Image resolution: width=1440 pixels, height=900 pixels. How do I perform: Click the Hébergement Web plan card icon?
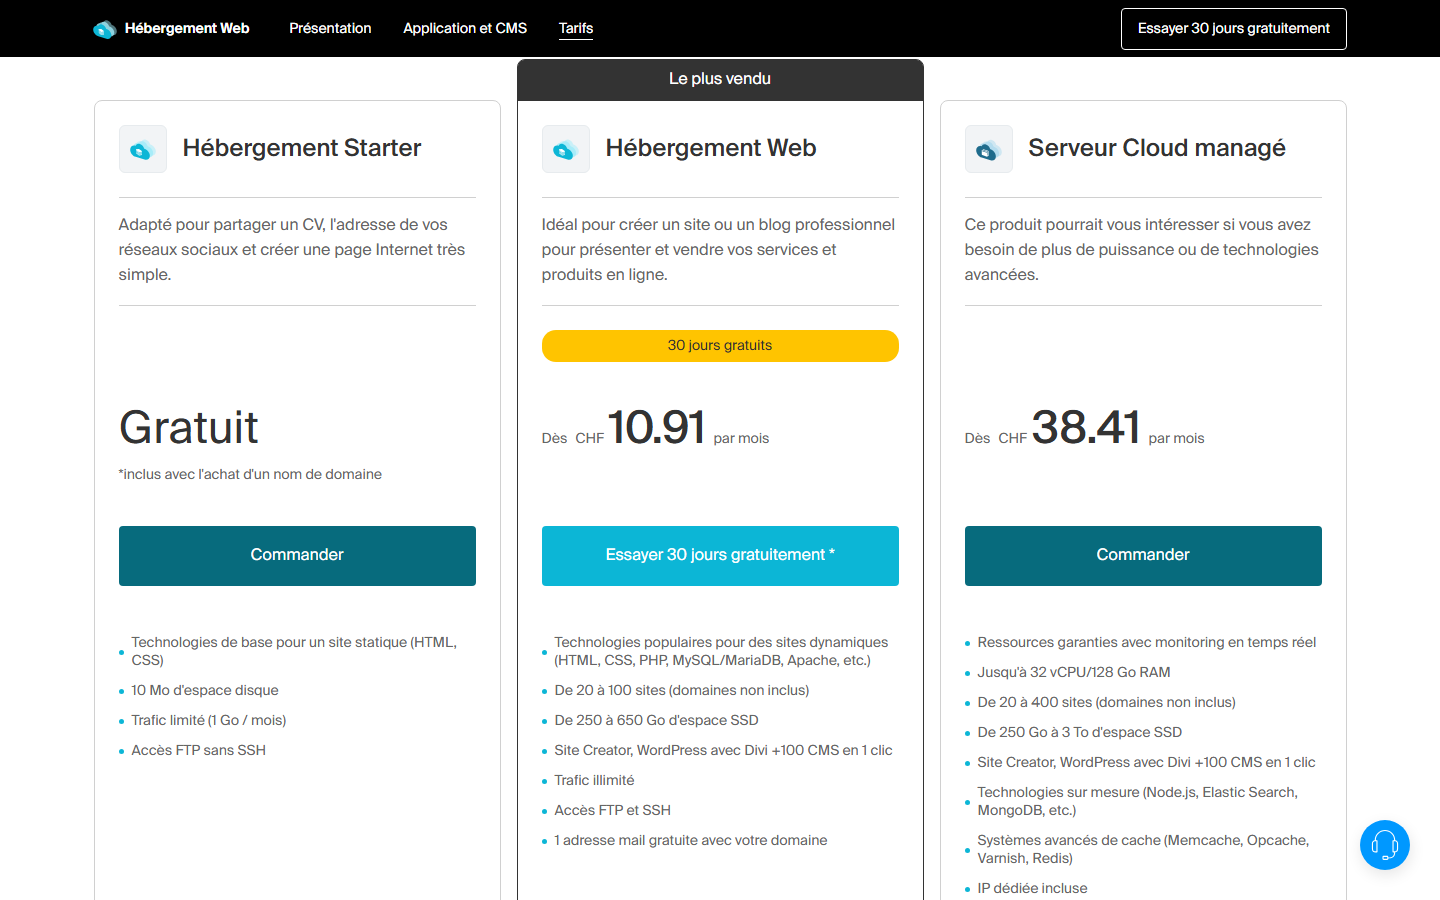click(x=566, y=149)
